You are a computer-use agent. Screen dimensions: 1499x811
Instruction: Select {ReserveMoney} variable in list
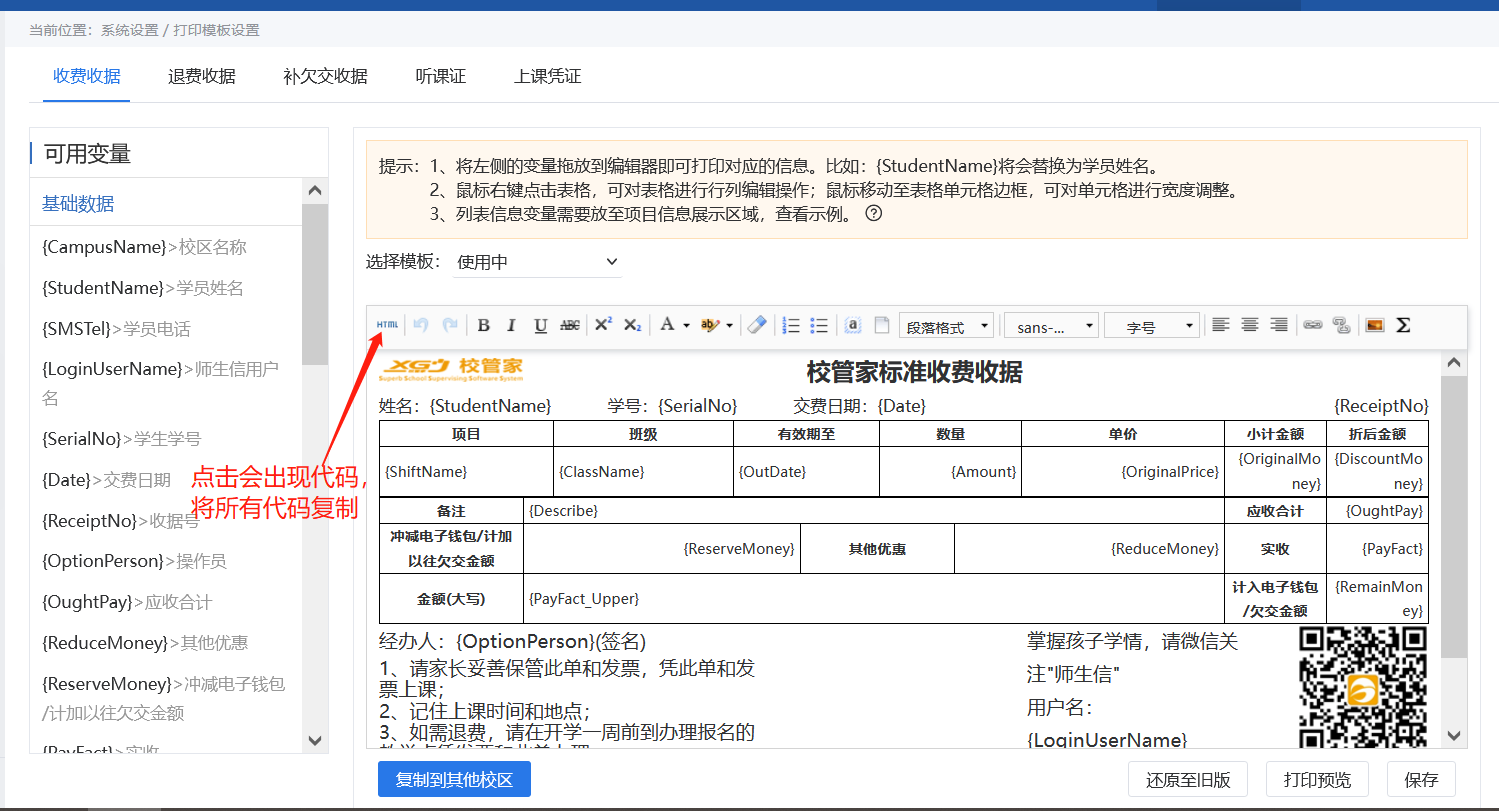tap(163, 698)
